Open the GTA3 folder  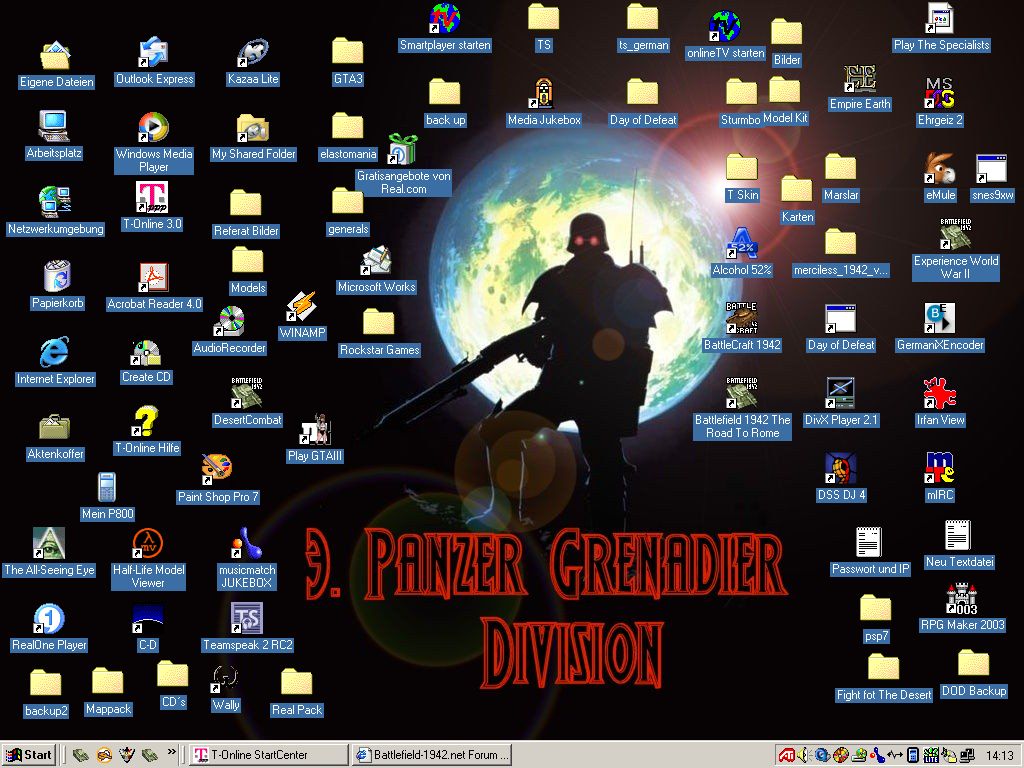(x=347, y=52)
